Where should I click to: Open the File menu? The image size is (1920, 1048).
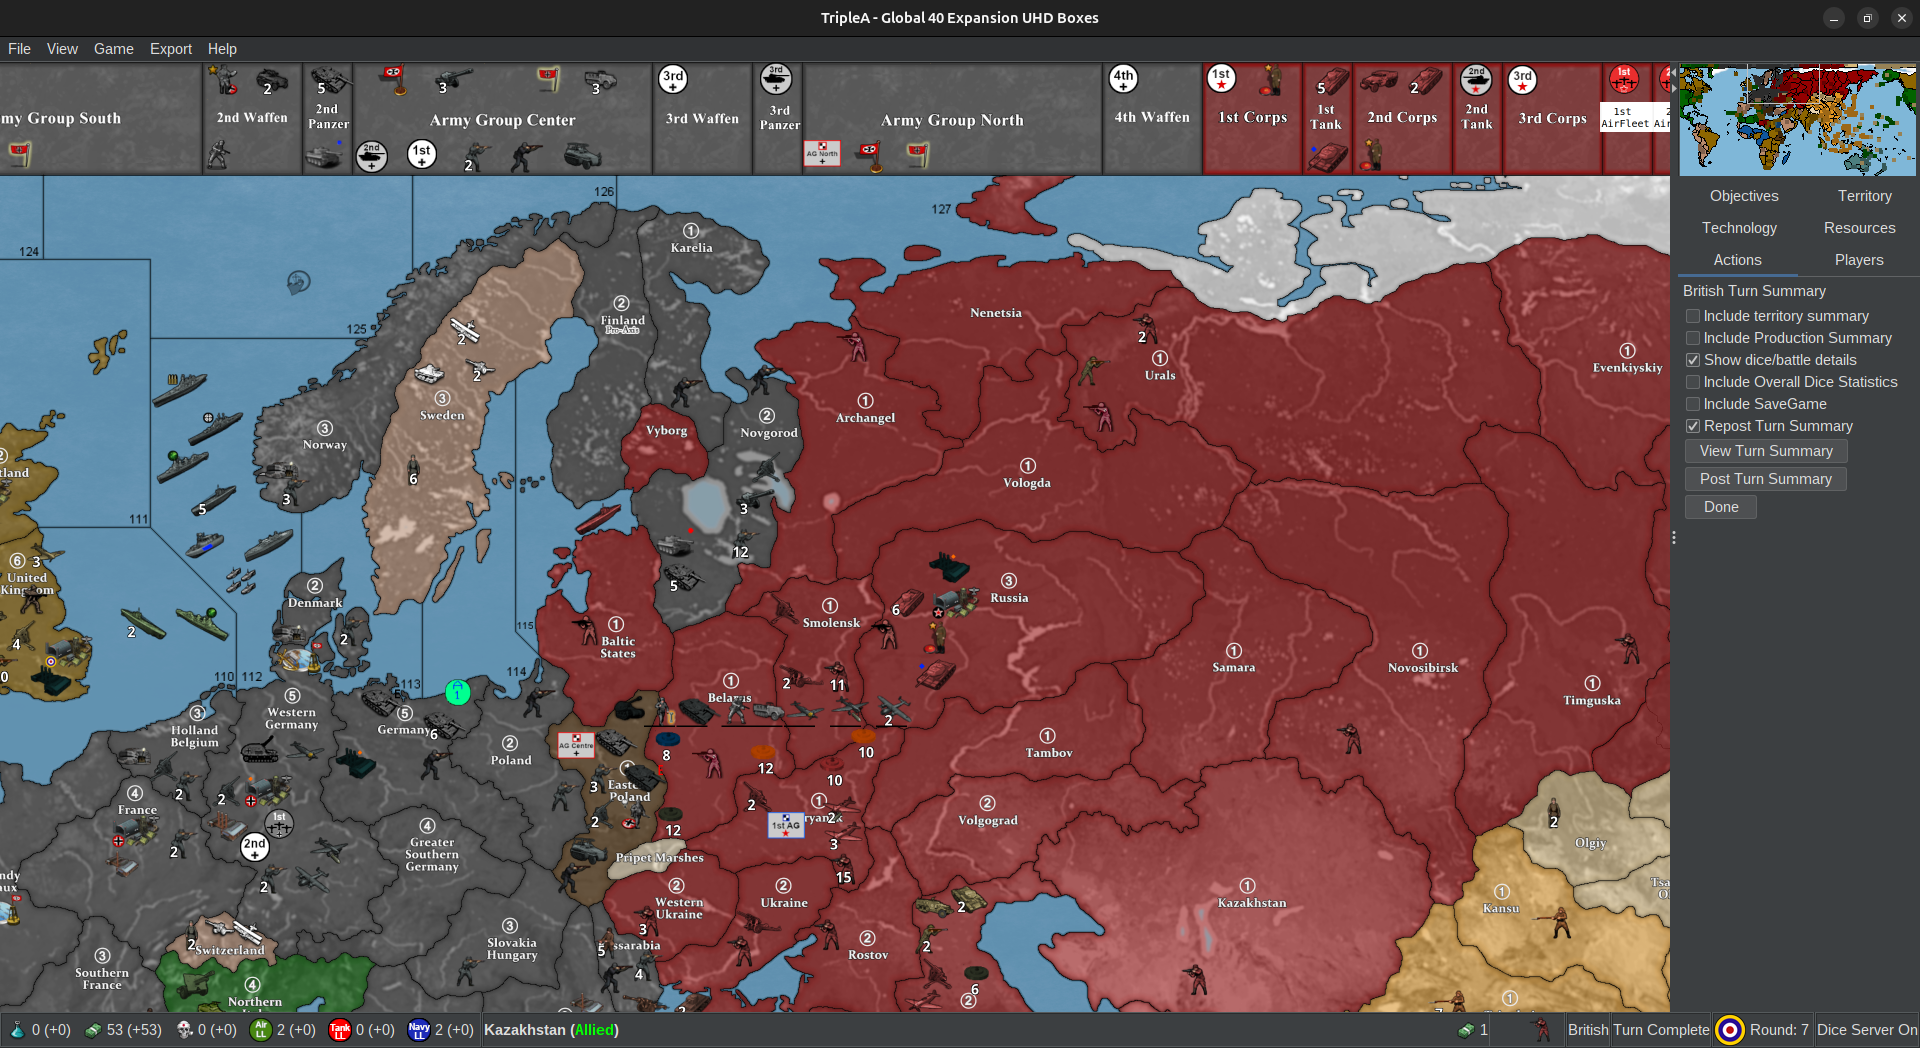click(19, 49)
